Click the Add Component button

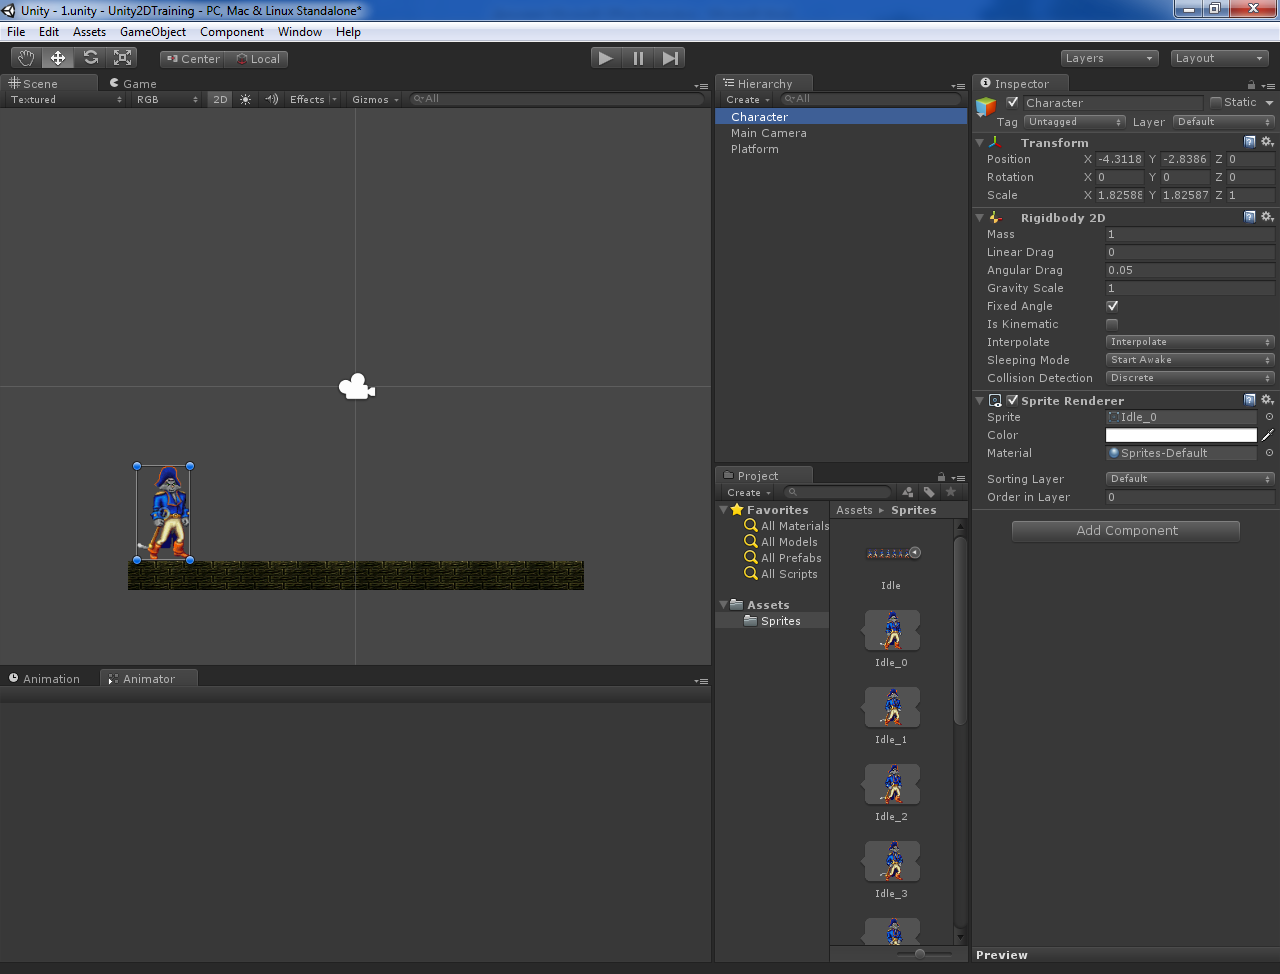1126,531
